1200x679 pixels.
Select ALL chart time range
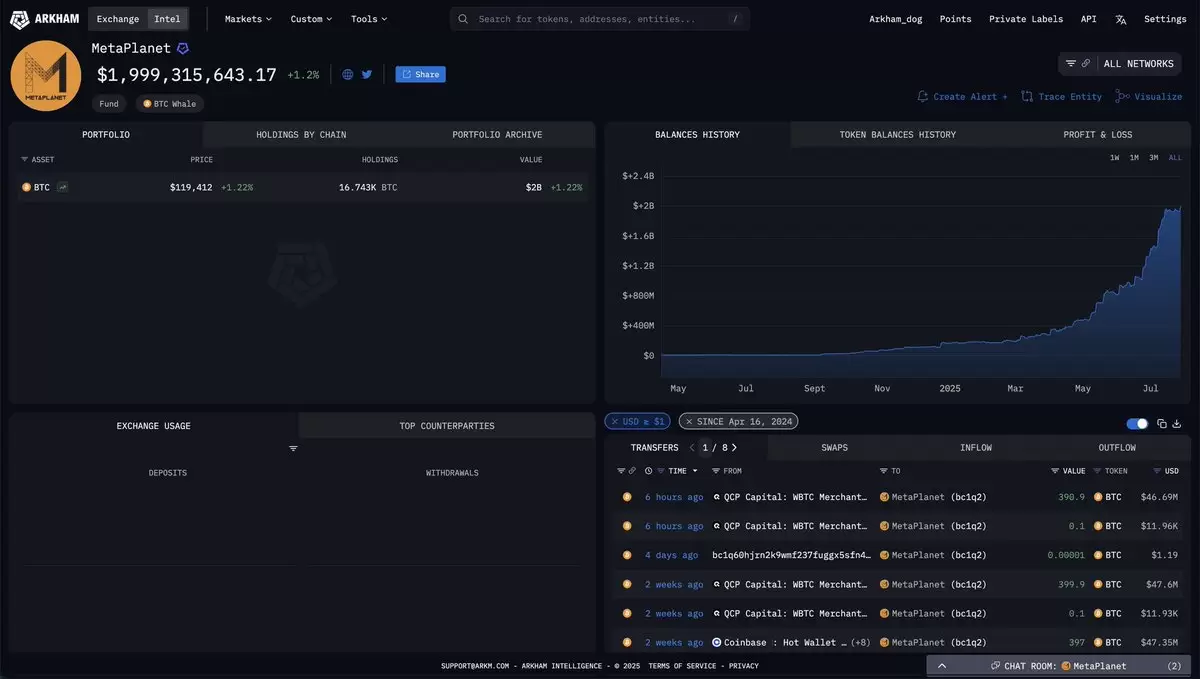click(1175, 158)
